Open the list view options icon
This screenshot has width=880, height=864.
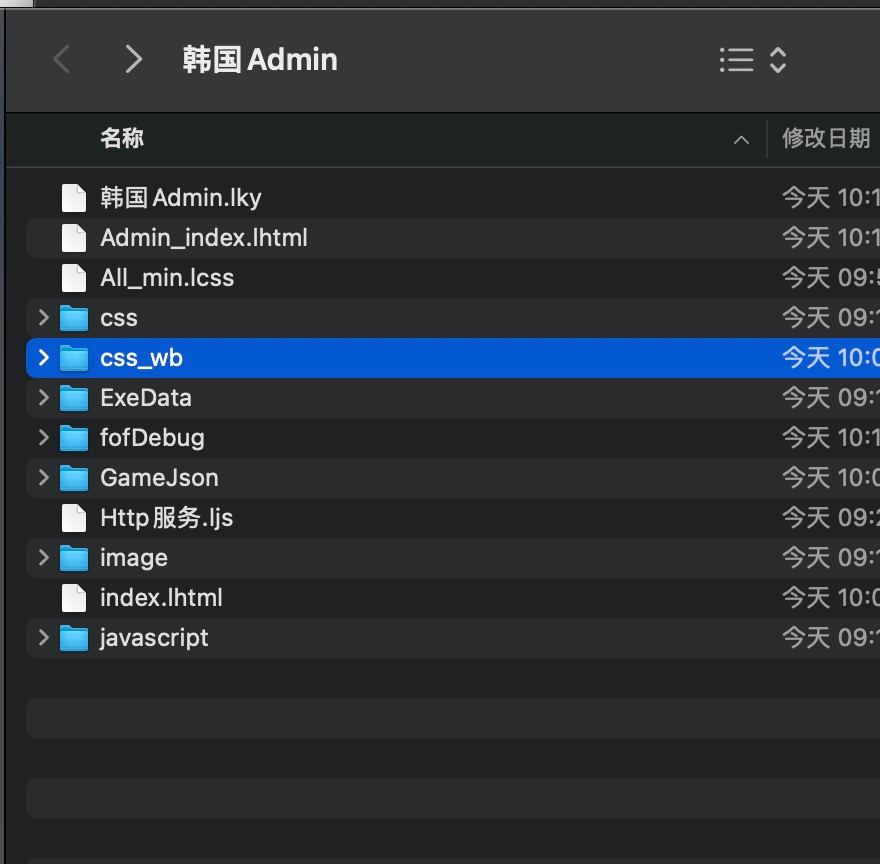(736, 60)
